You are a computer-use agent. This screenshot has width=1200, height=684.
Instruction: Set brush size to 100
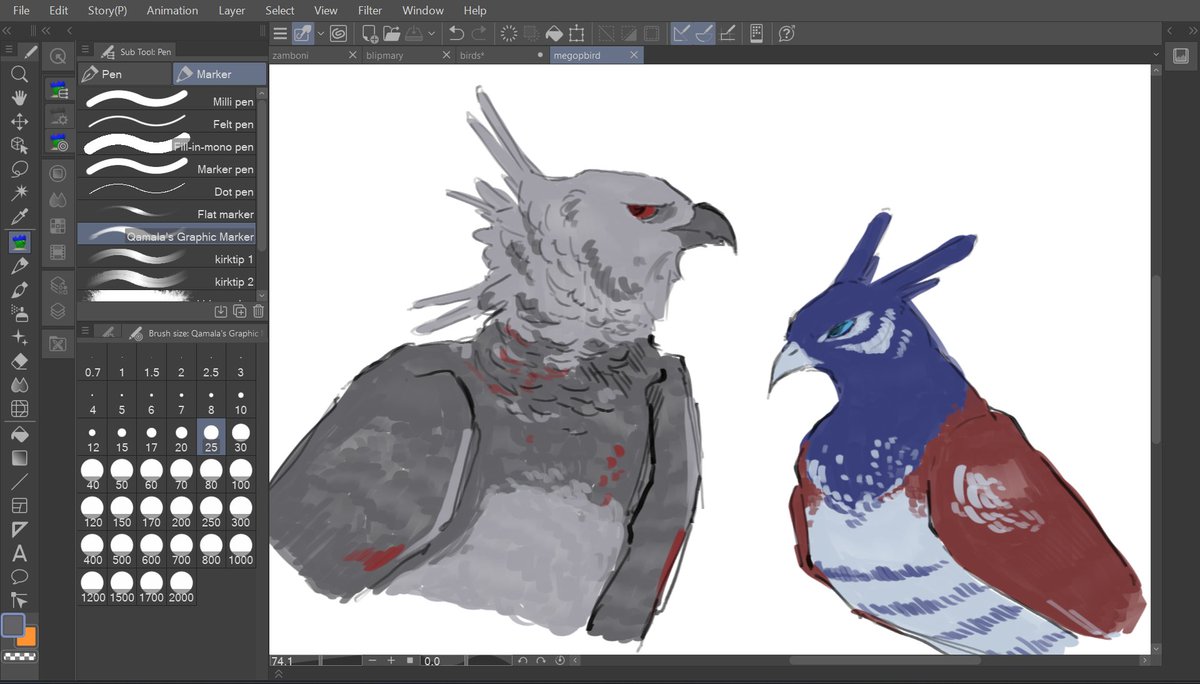pyautogui.click(x=240, y=474)
